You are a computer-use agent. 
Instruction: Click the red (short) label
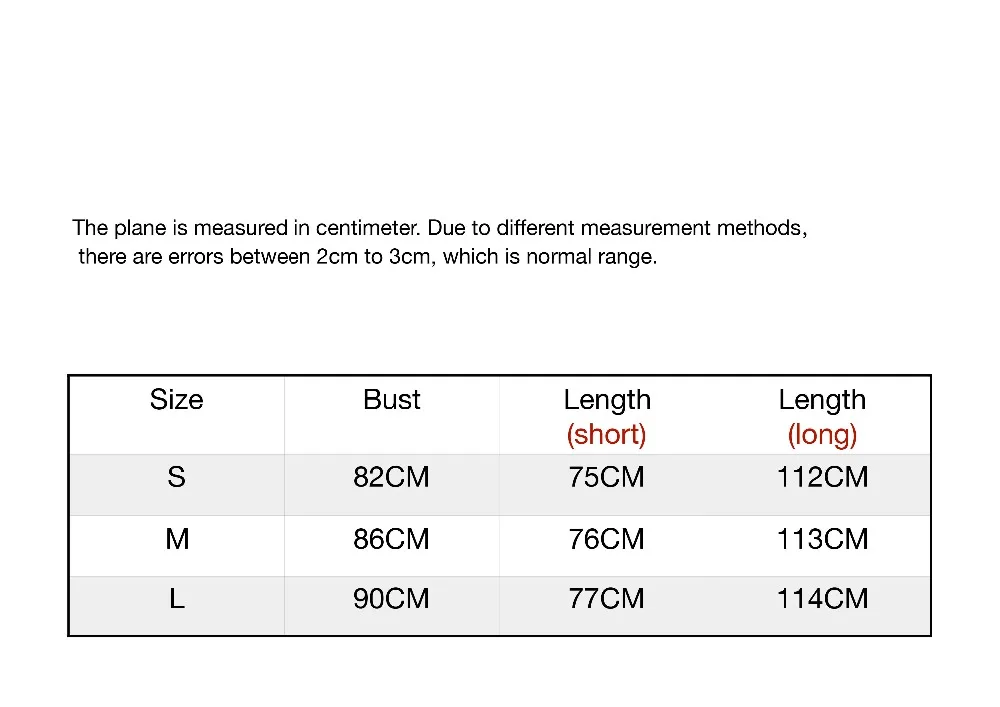(607, 435)
